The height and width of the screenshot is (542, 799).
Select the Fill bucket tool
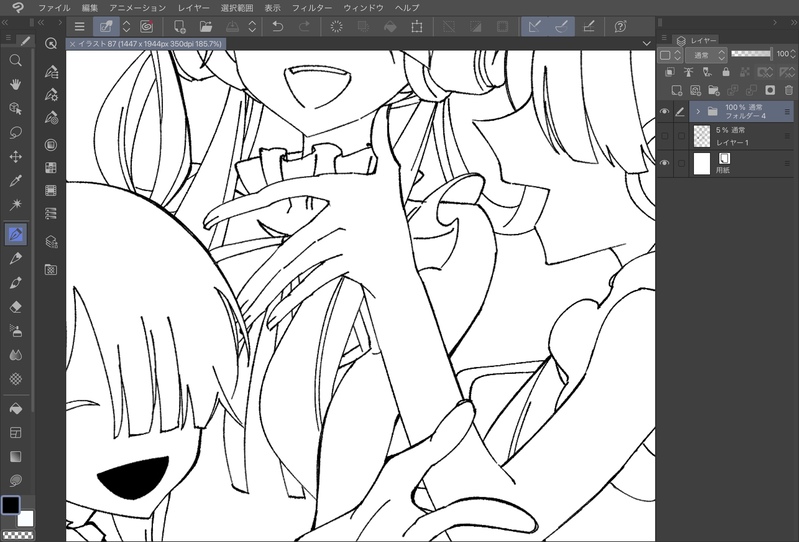tap(15, 409)
